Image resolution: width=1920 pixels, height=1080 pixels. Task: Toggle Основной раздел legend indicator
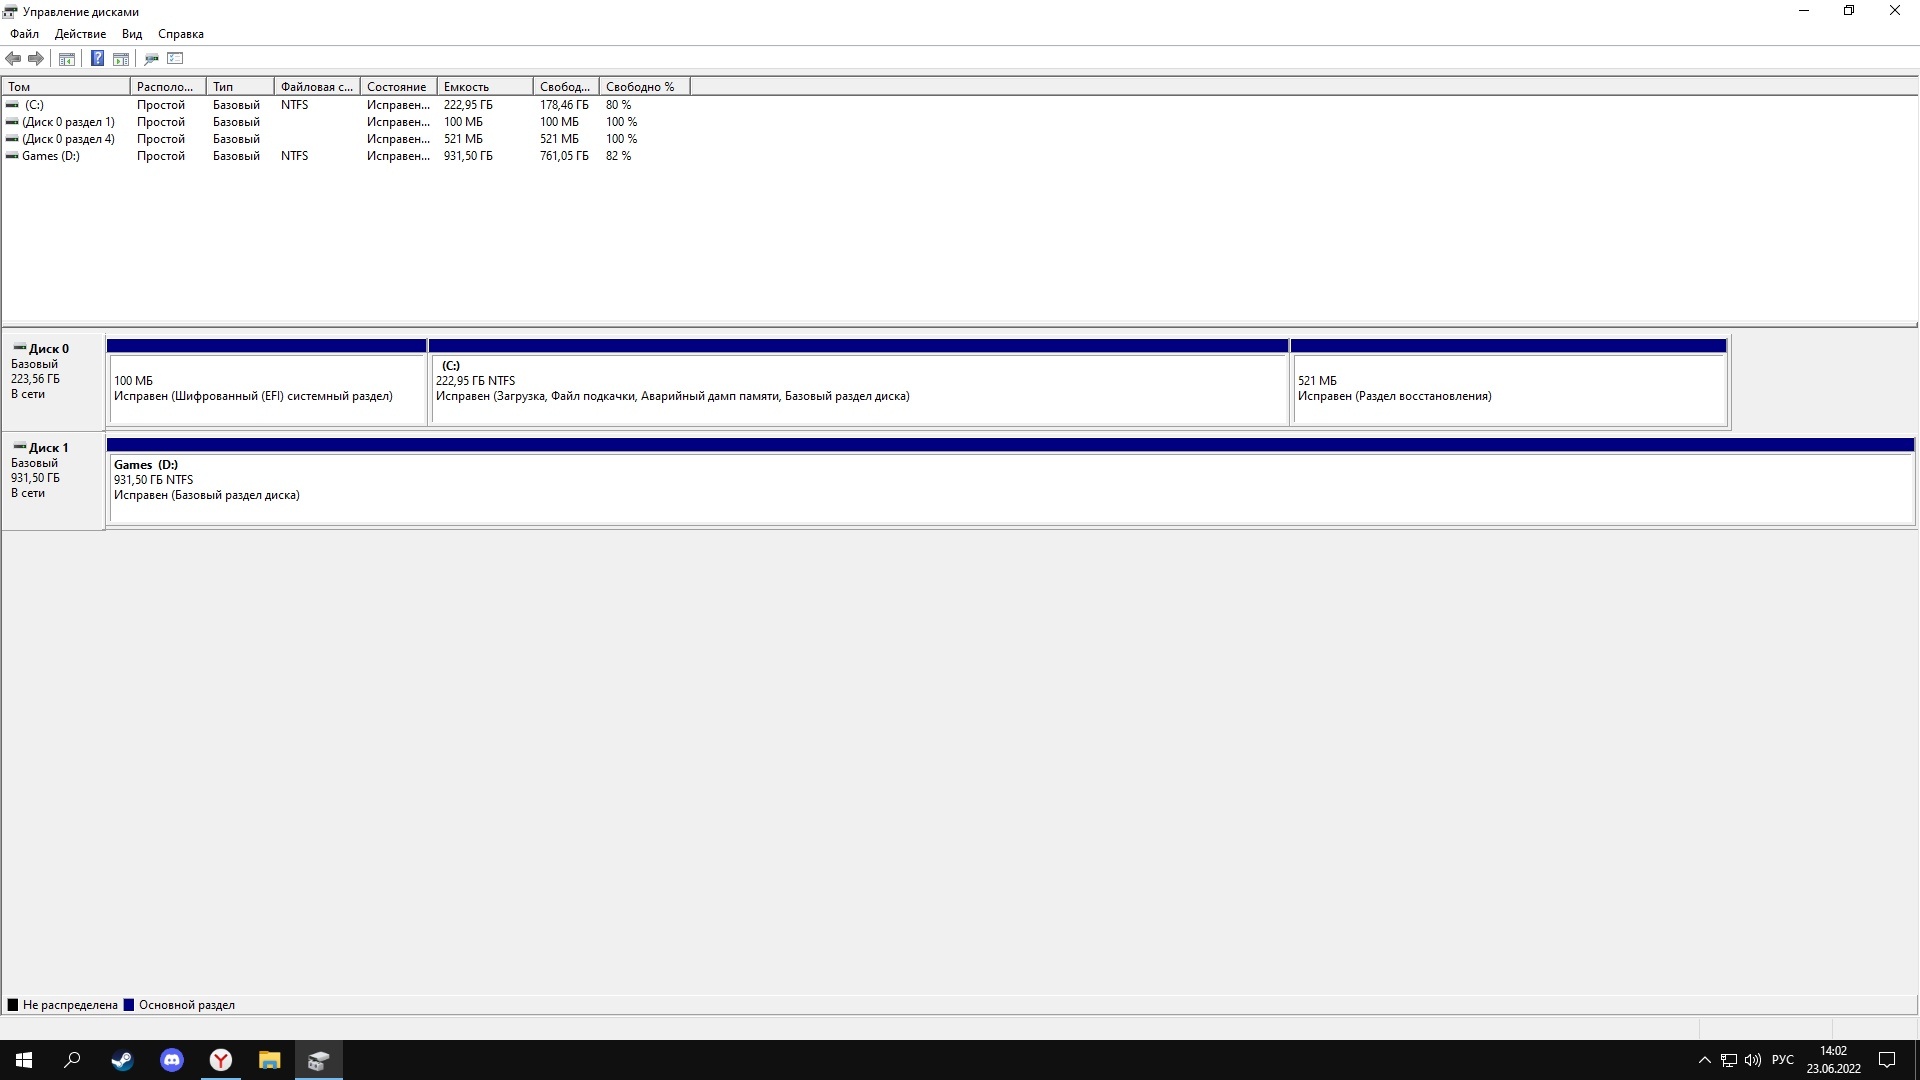click(x=129, y=1005)
